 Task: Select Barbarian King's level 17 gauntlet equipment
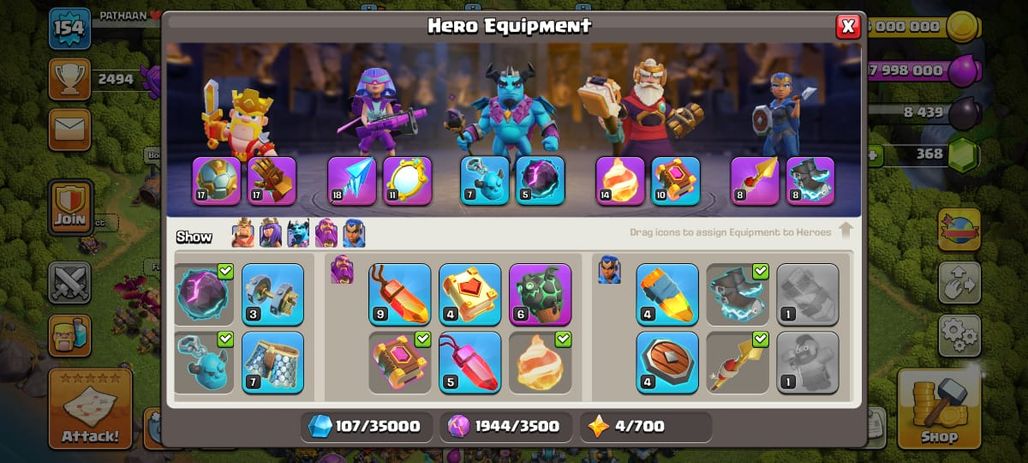pos(272,181)
